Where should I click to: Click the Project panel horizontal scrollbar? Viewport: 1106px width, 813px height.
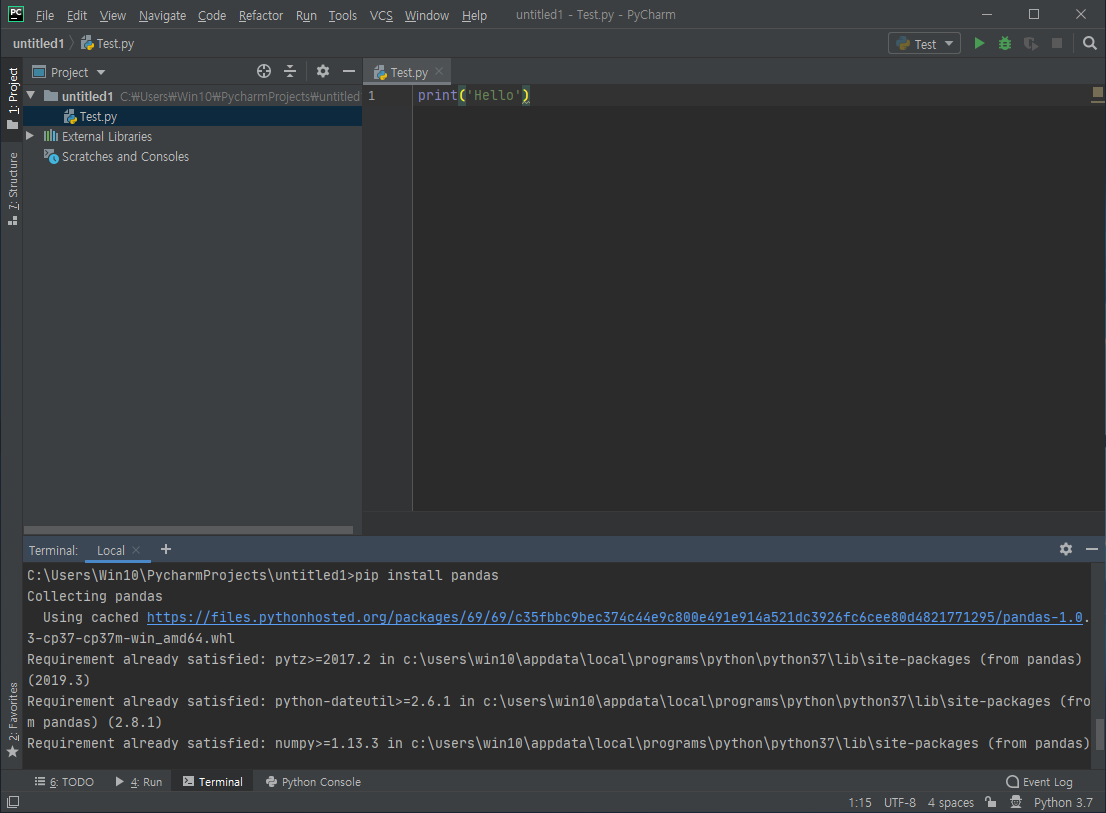(x=188, y=530)
